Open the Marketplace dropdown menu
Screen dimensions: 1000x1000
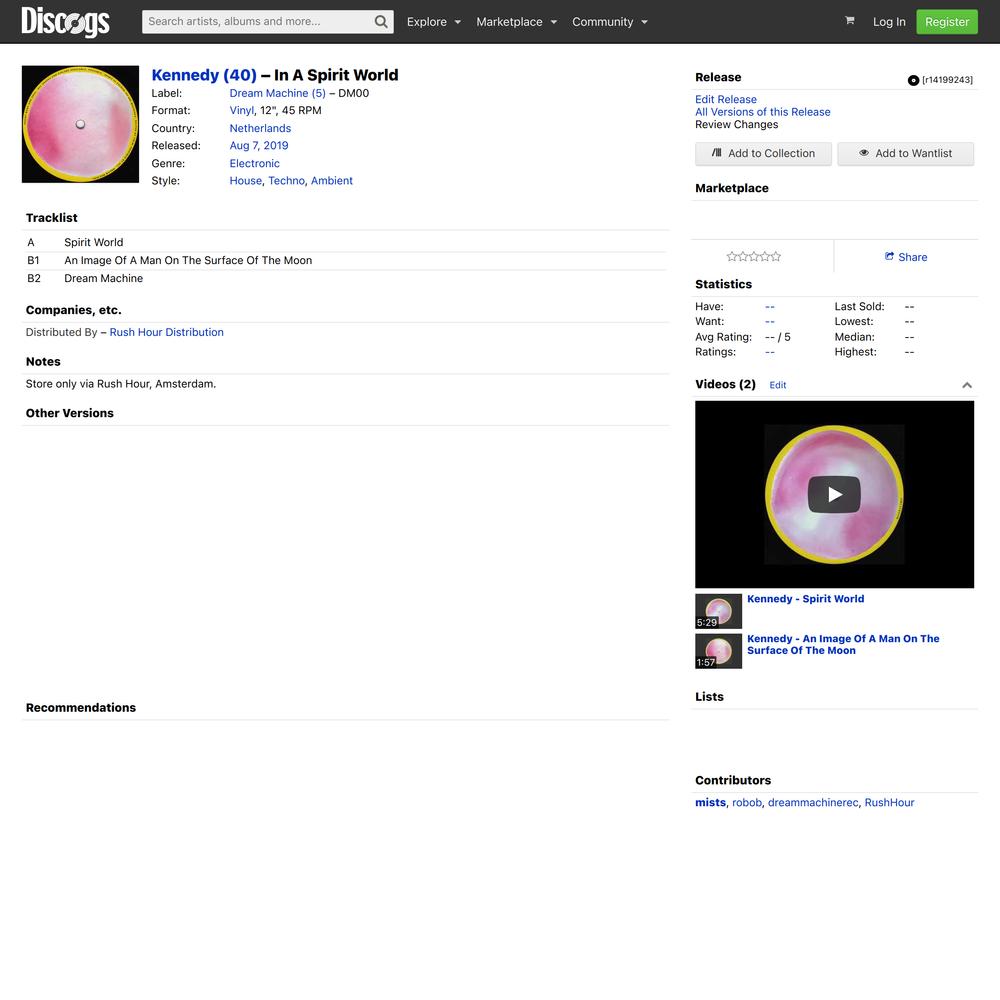[517, 22]
